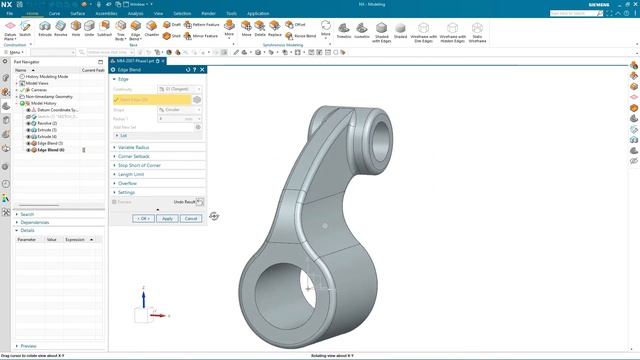Image resolution: width=640 pixels, height=360 pixels.
Task: Set Wireframe with Dim Edges style
Action: (x=423, y=32)
